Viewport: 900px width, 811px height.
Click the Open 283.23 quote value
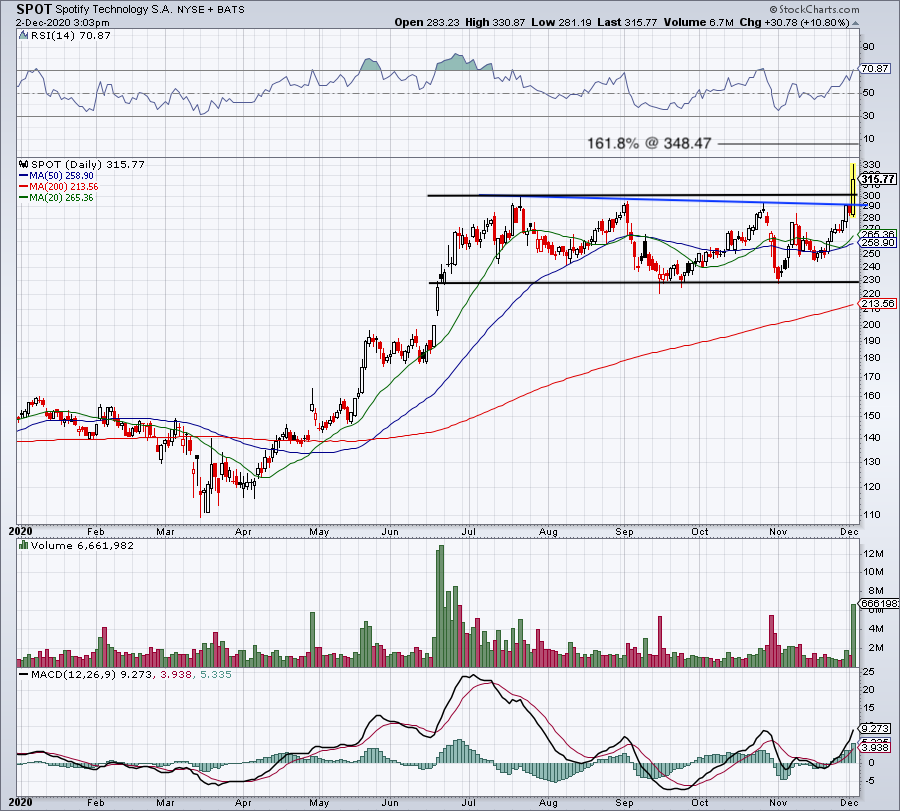[x=427, y=22]
